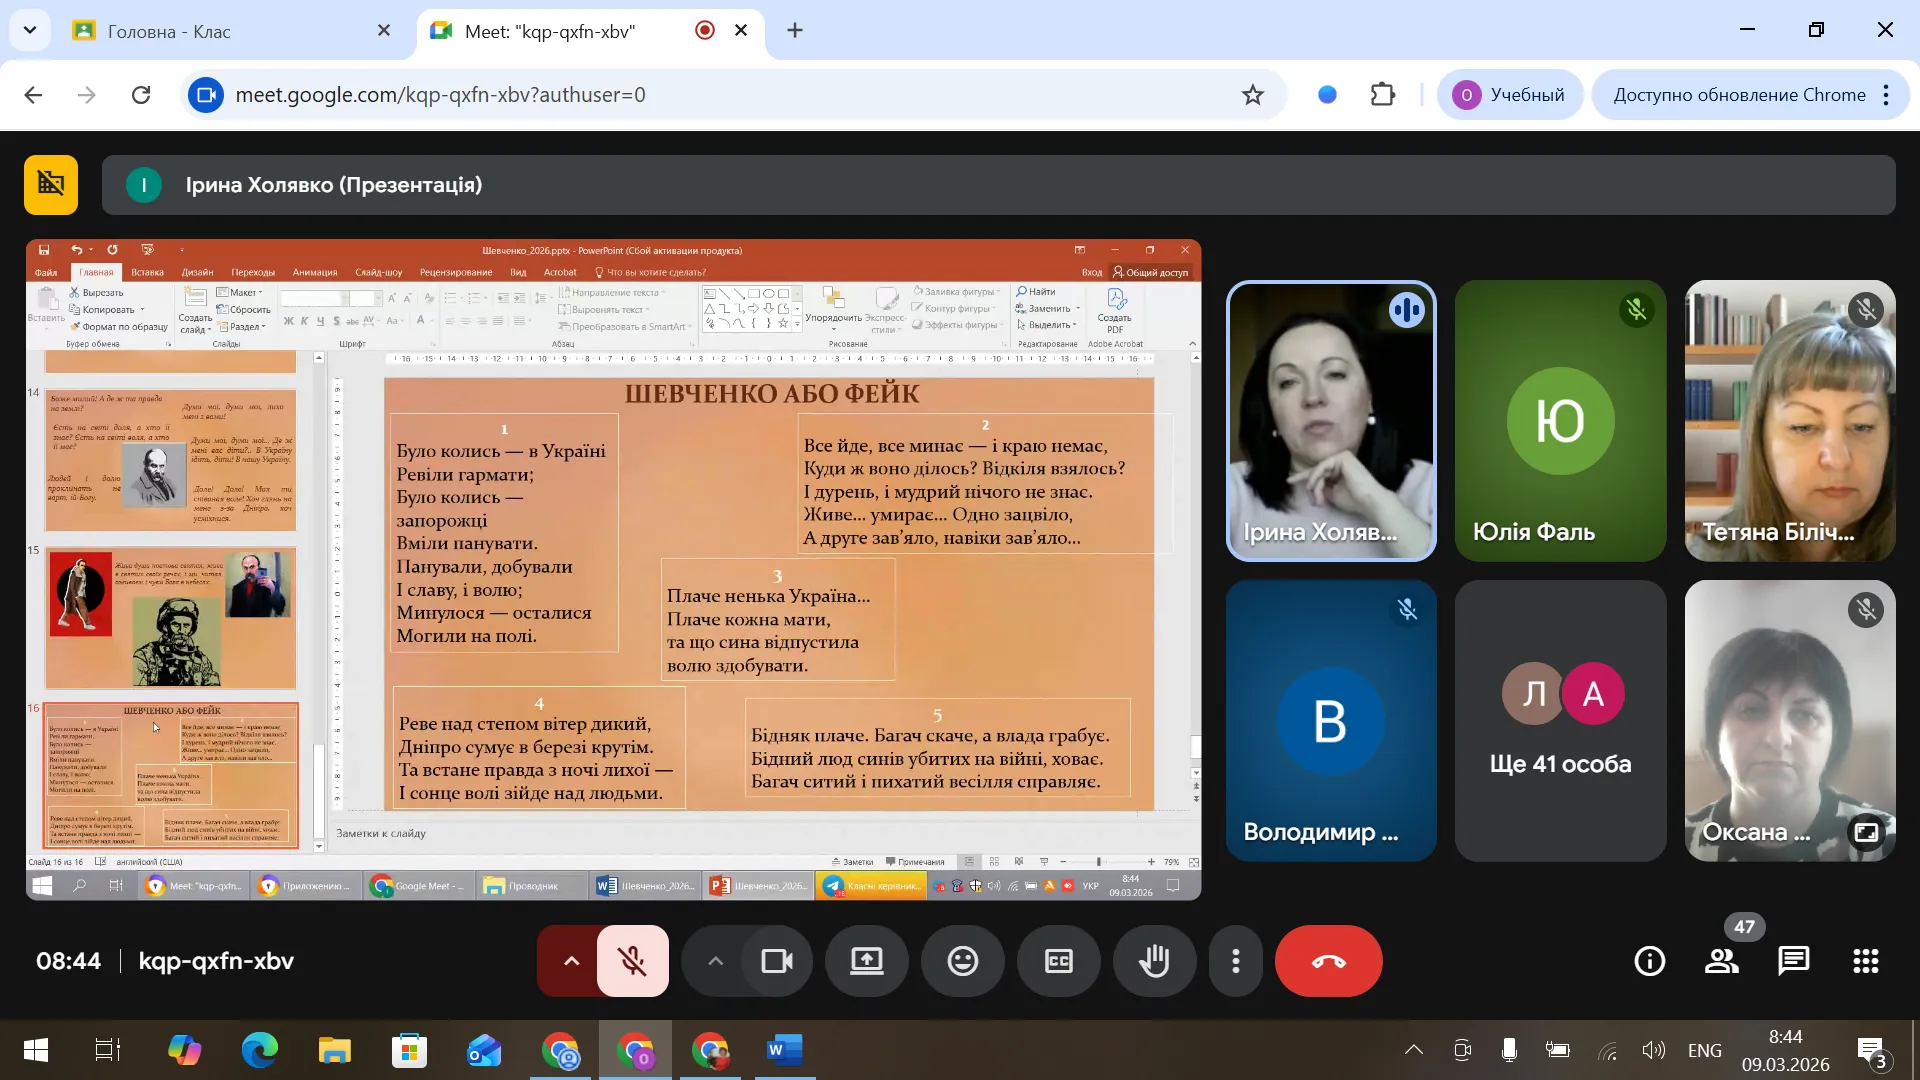Open the Учебный profile button

[1509, 95]
